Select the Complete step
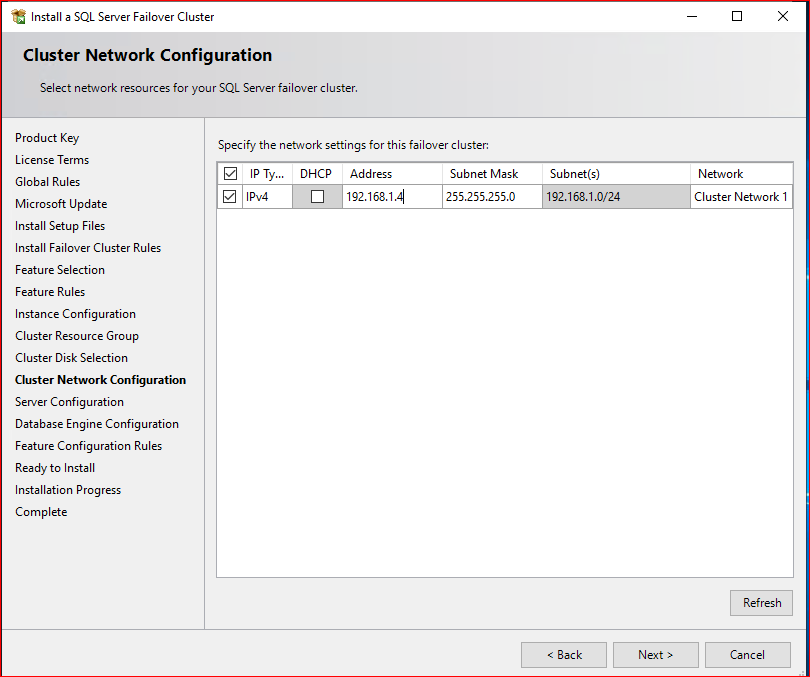 [41, 512]
